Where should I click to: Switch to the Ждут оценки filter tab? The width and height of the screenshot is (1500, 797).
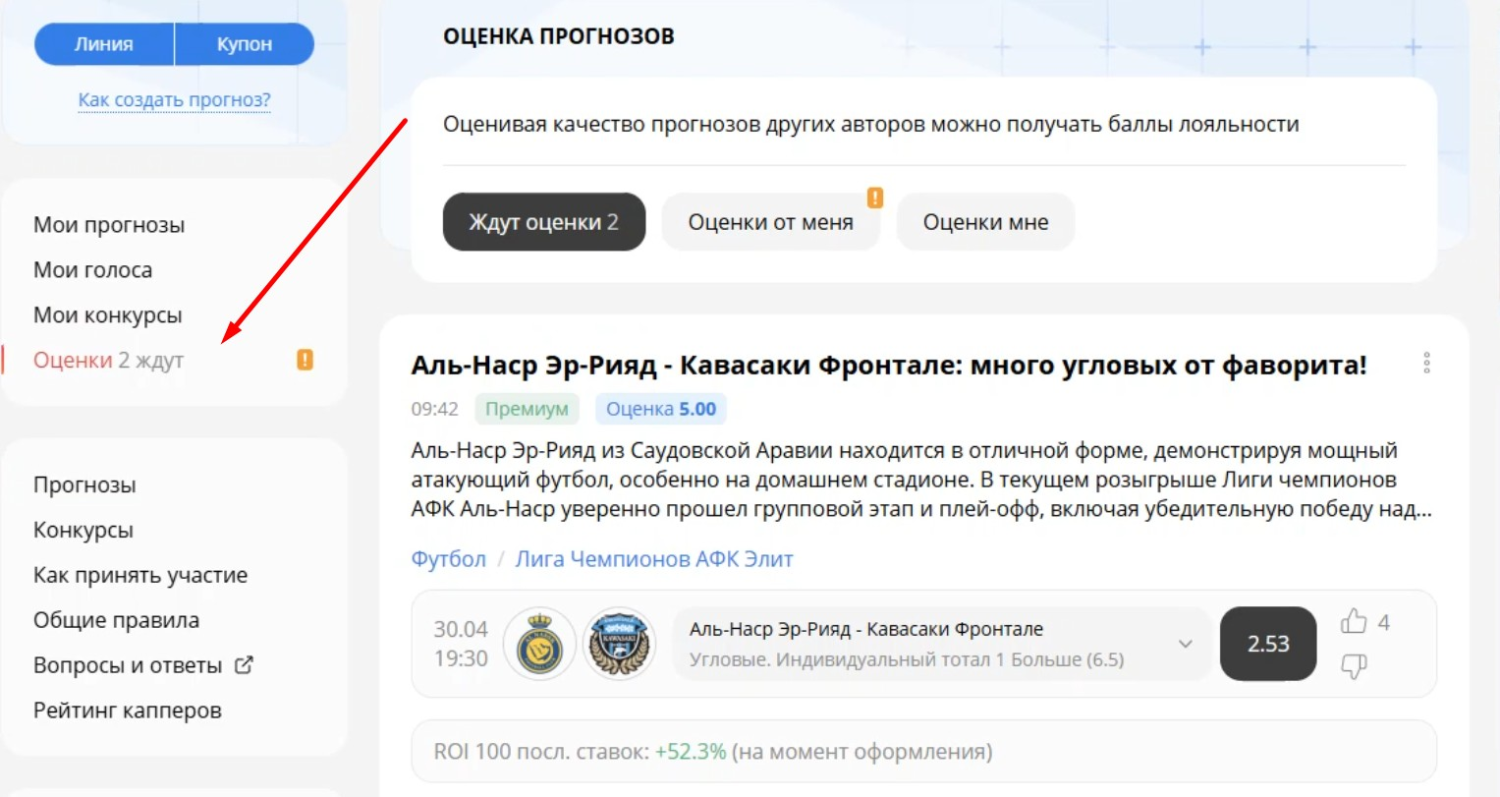(544, 221)
